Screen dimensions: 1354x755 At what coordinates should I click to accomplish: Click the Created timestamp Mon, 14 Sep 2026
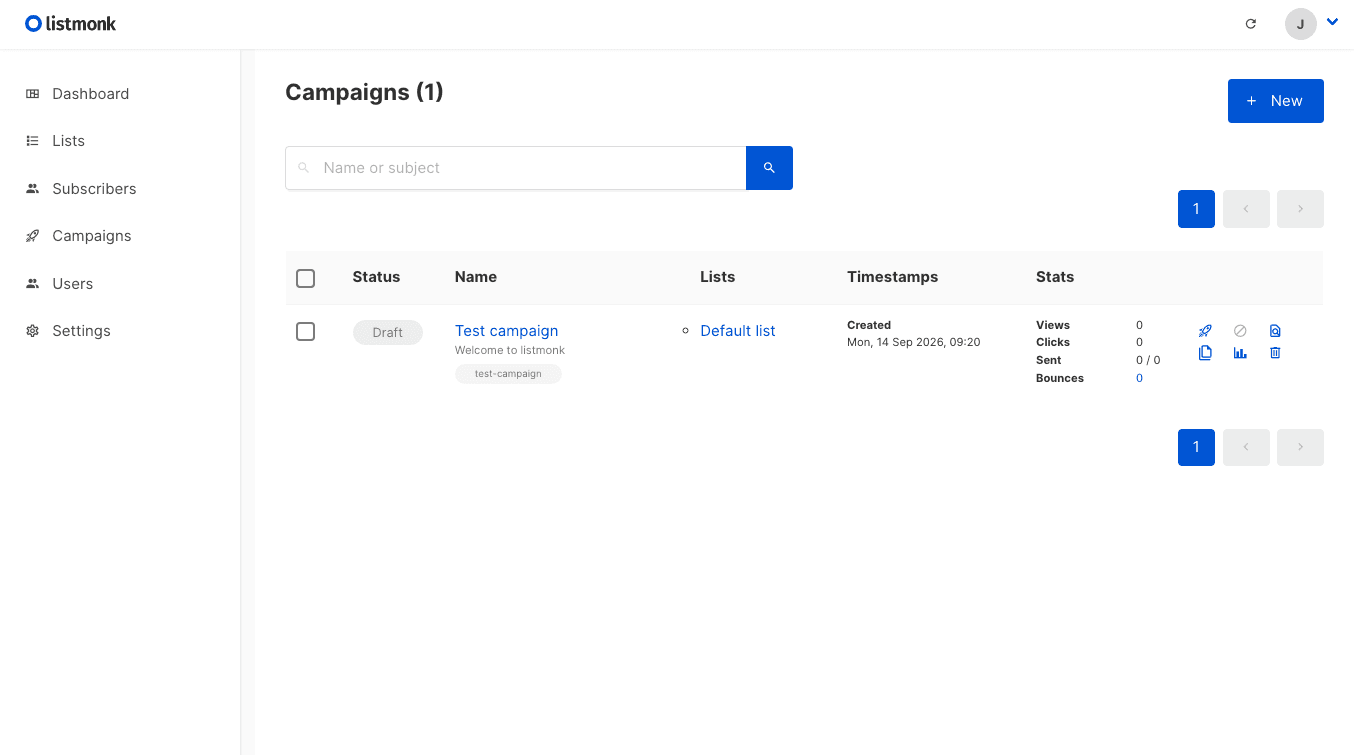(x=913, y=342)
